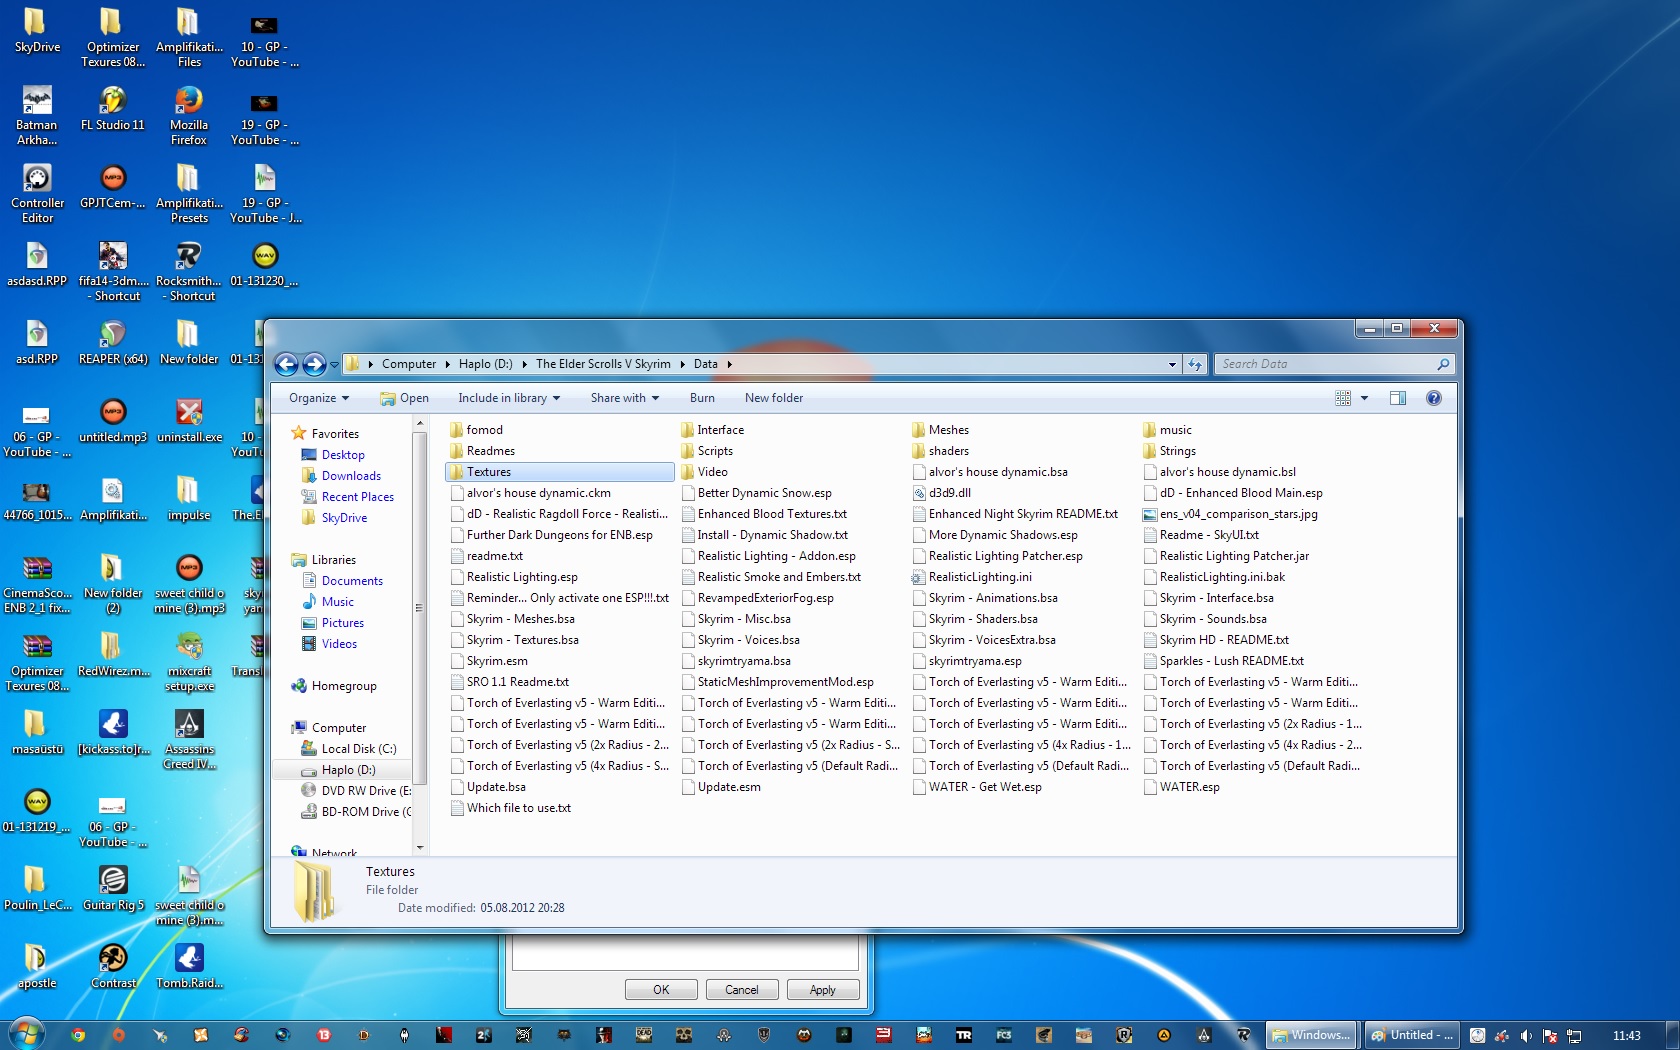Click OK in the background dialog
This screenshot has height=1050, width=1680.
coord(661,990)
